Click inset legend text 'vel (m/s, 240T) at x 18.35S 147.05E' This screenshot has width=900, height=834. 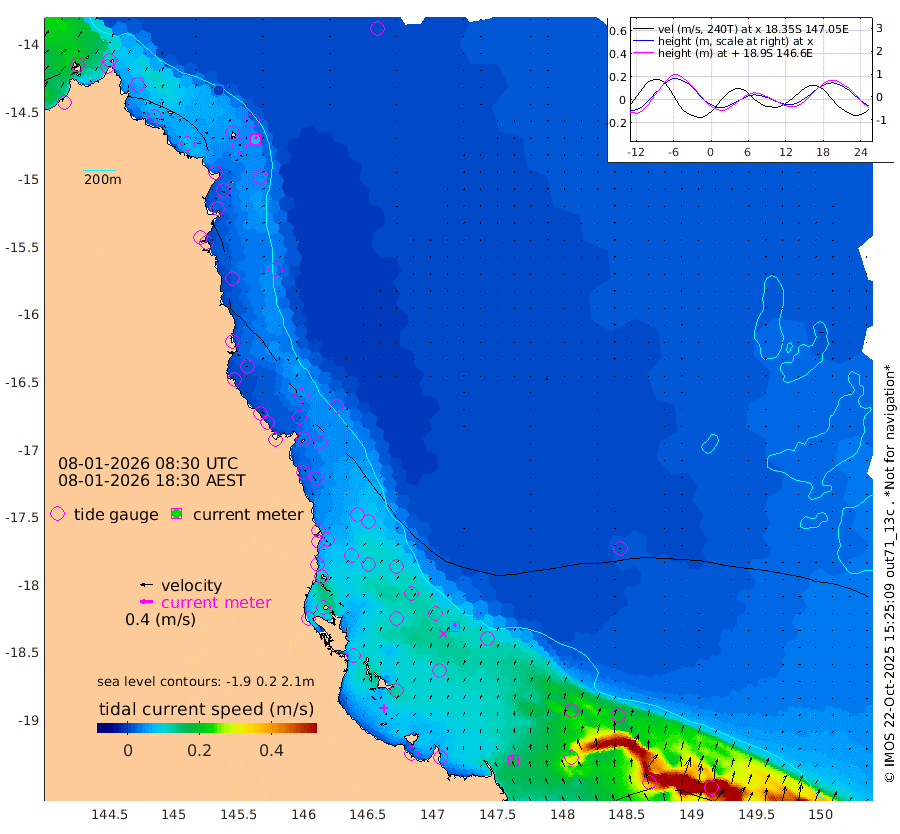click(x=753, y=29)
